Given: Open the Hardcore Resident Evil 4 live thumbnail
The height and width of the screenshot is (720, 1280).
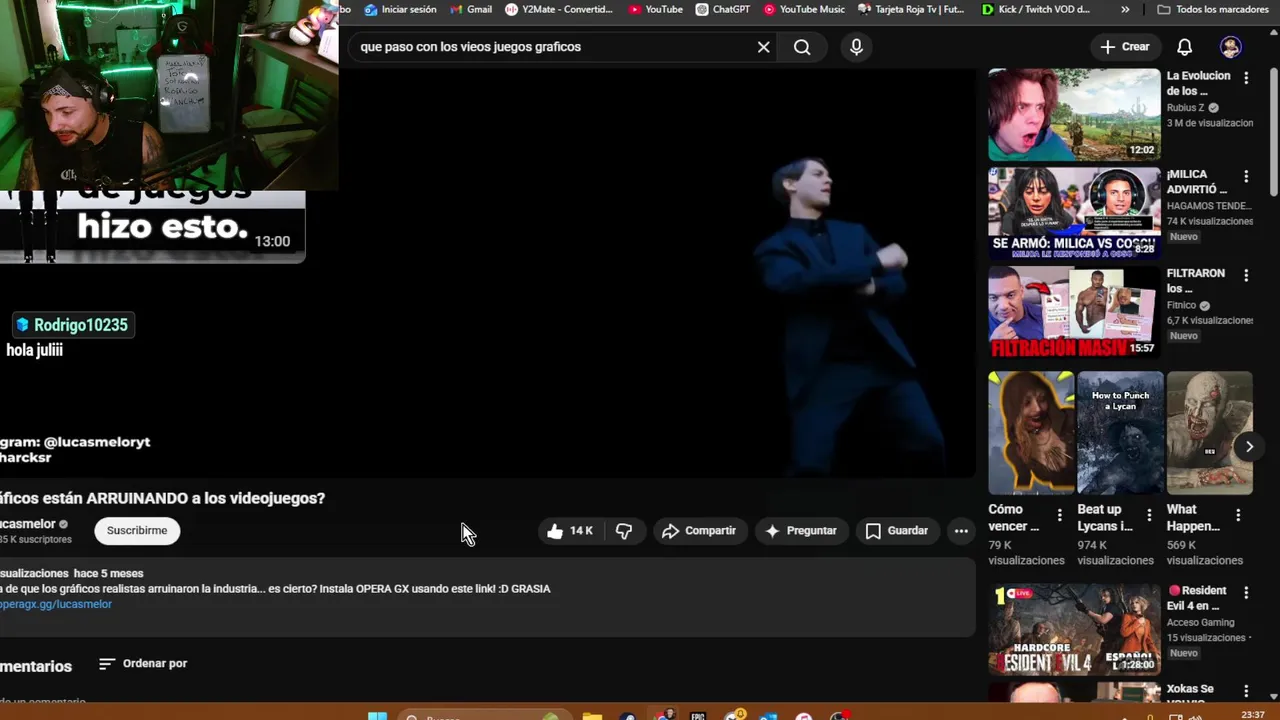Looking at the screenshot, I should 1074,629.
